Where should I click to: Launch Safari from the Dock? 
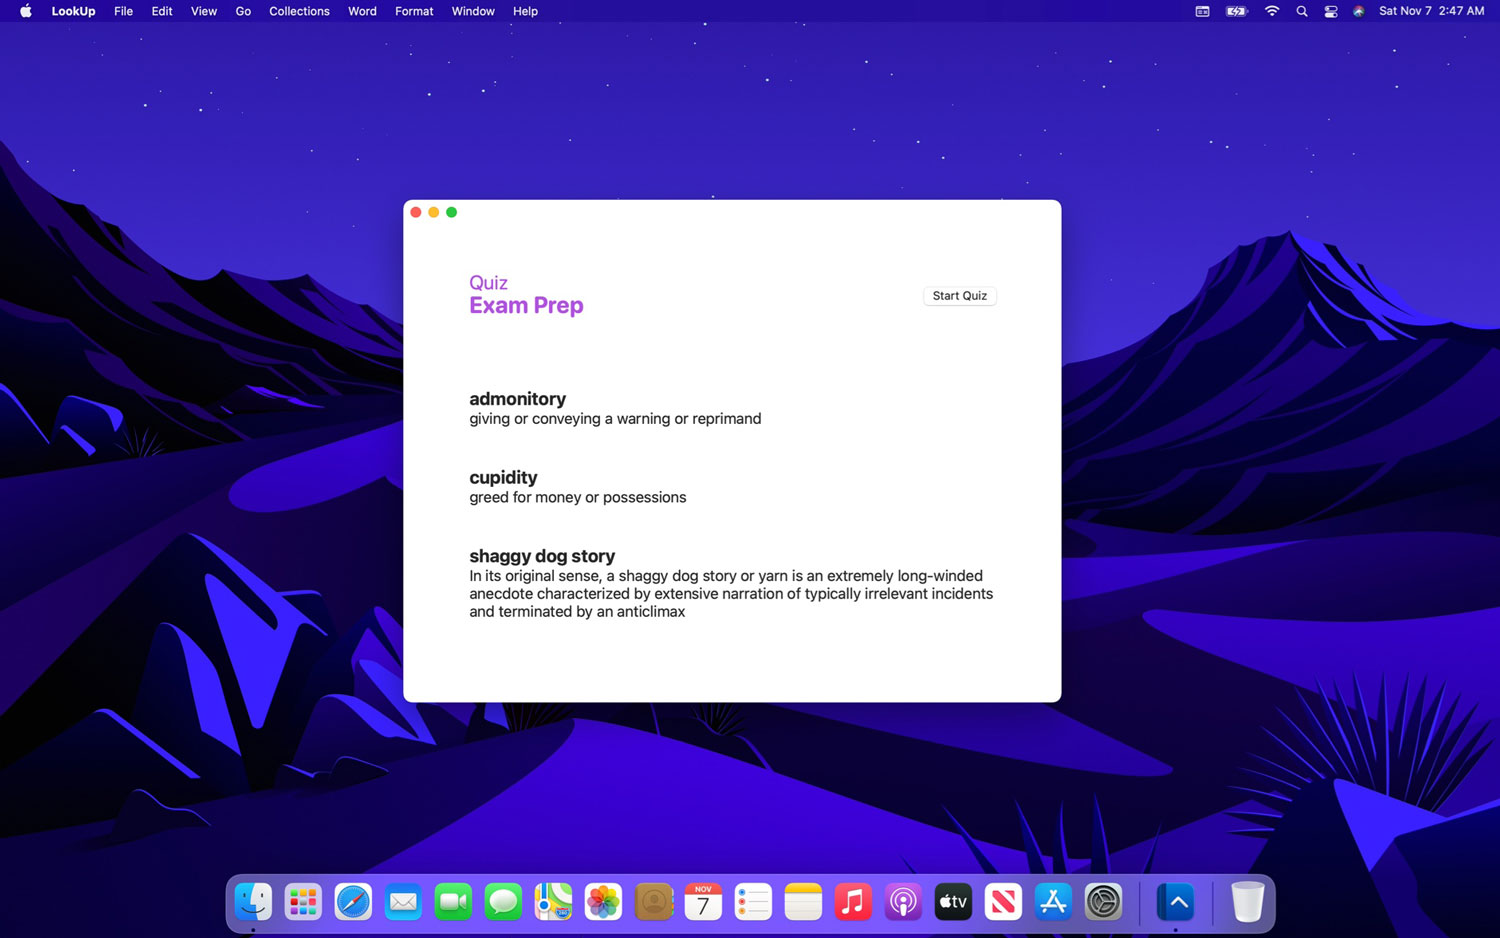(353, 902)
